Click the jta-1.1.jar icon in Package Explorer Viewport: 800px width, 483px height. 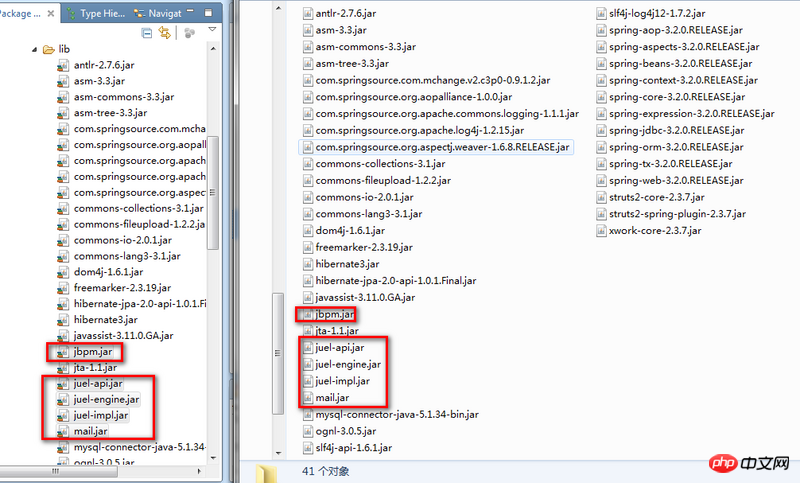tap(63, 368)
